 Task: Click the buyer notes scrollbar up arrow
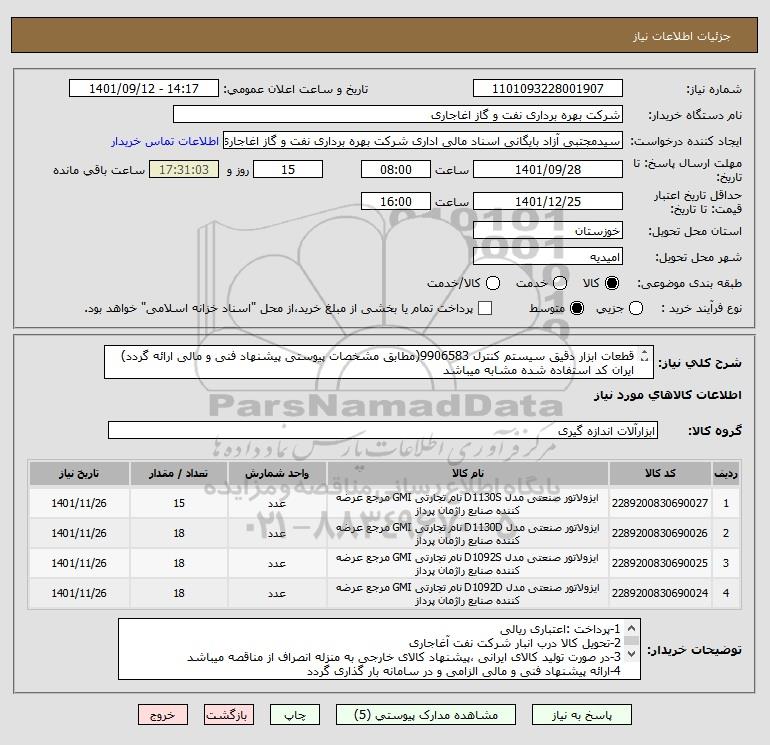coord(632,628)
